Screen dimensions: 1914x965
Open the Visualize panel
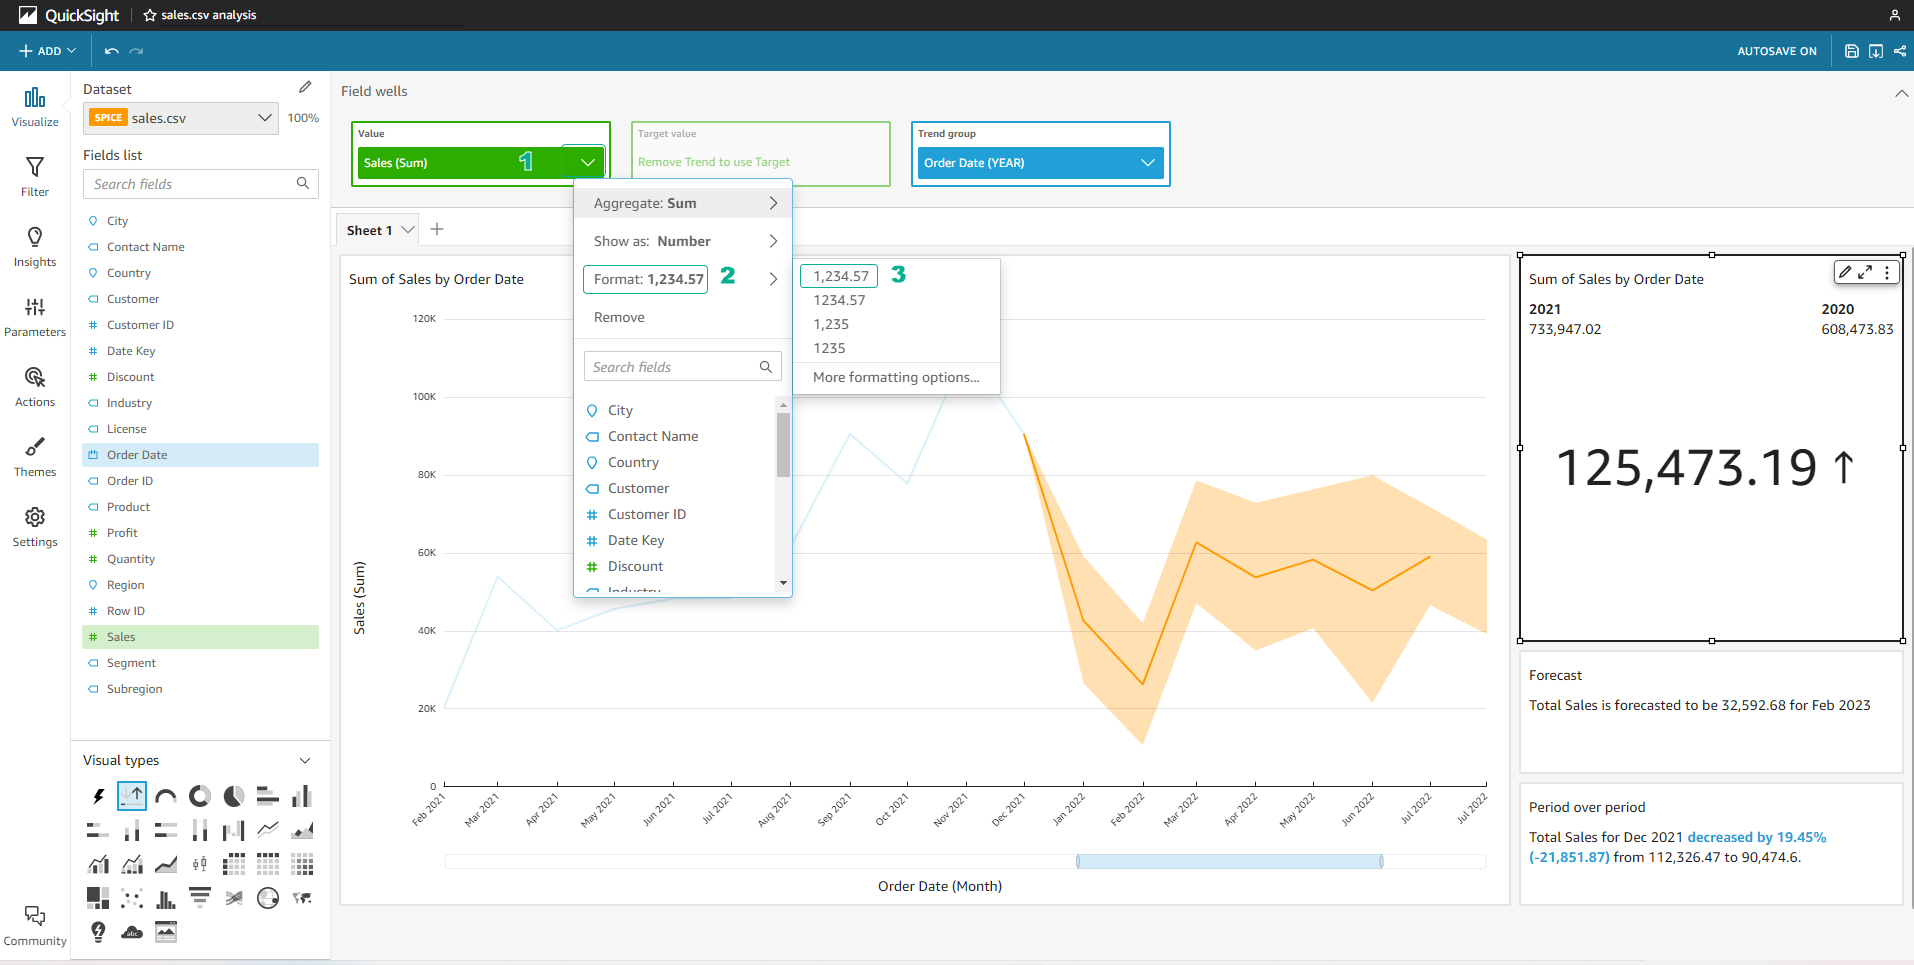tap(35, 107)
